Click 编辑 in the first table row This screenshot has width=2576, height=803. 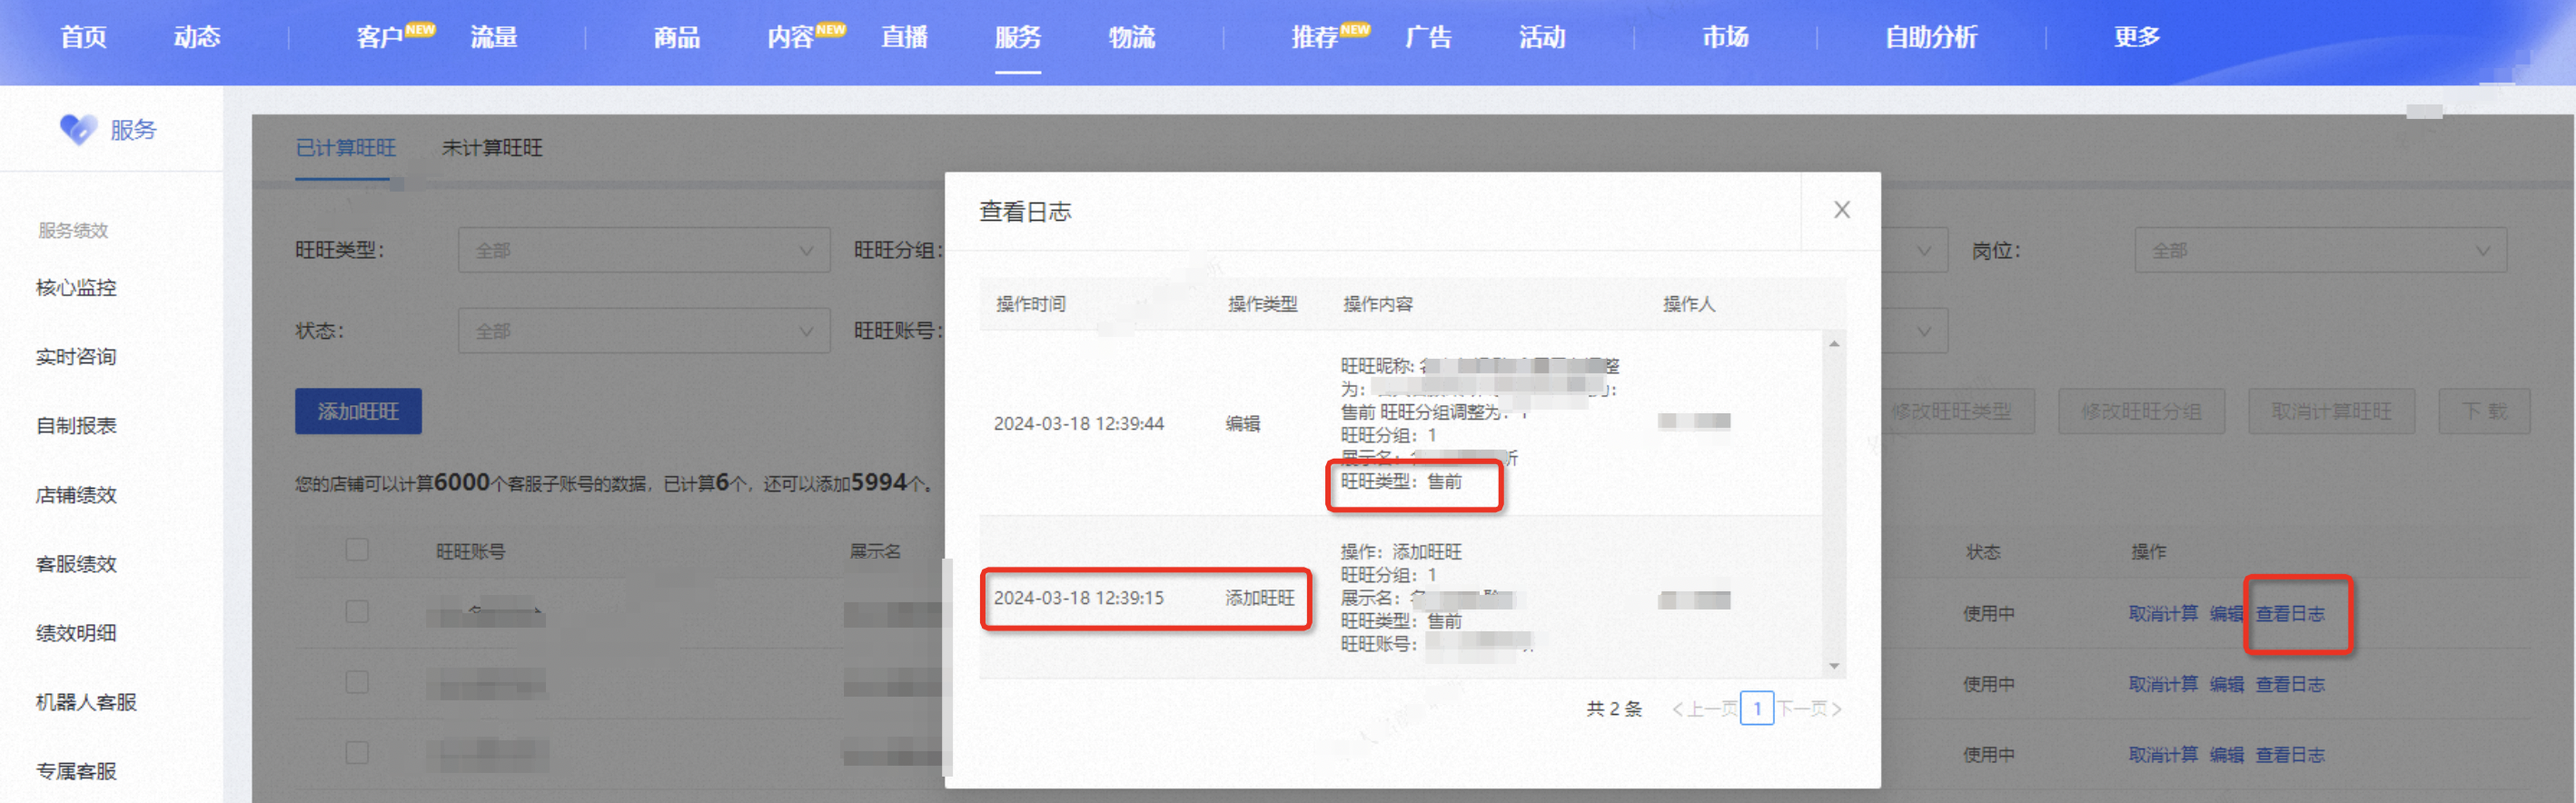tap(2226, 614)
